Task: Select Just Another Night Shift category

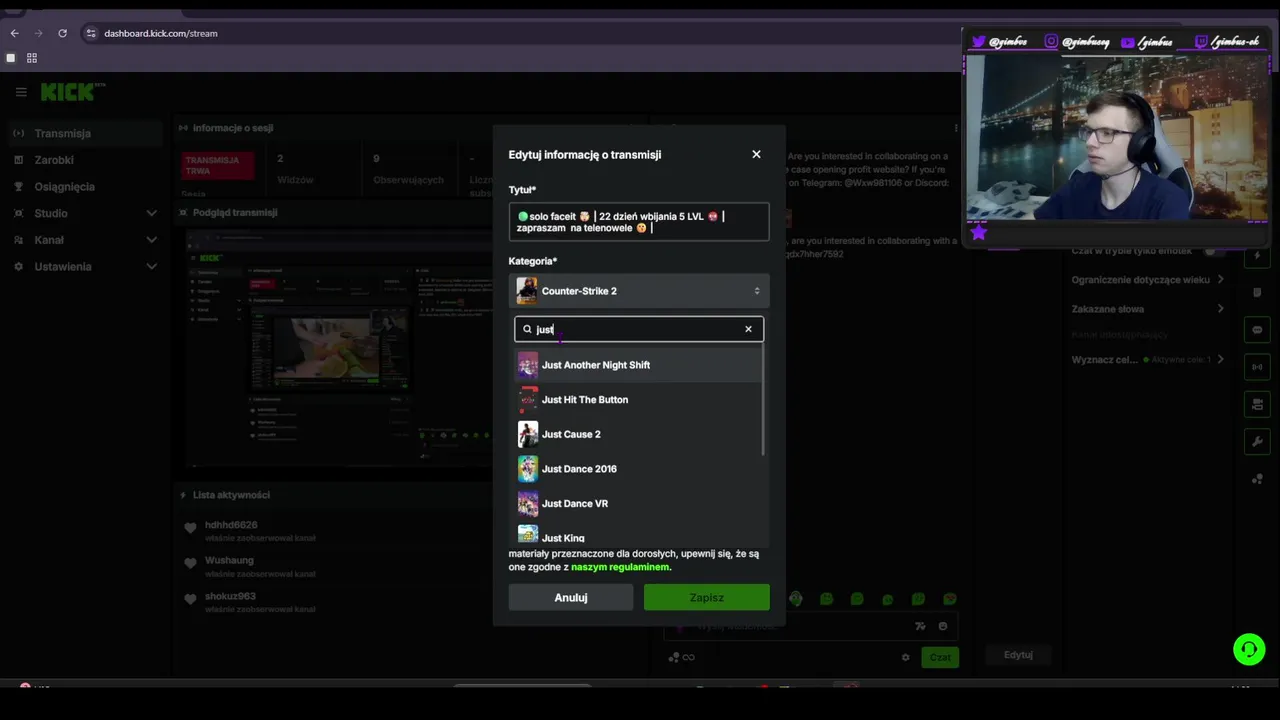Action: click(x=638, y=365)
